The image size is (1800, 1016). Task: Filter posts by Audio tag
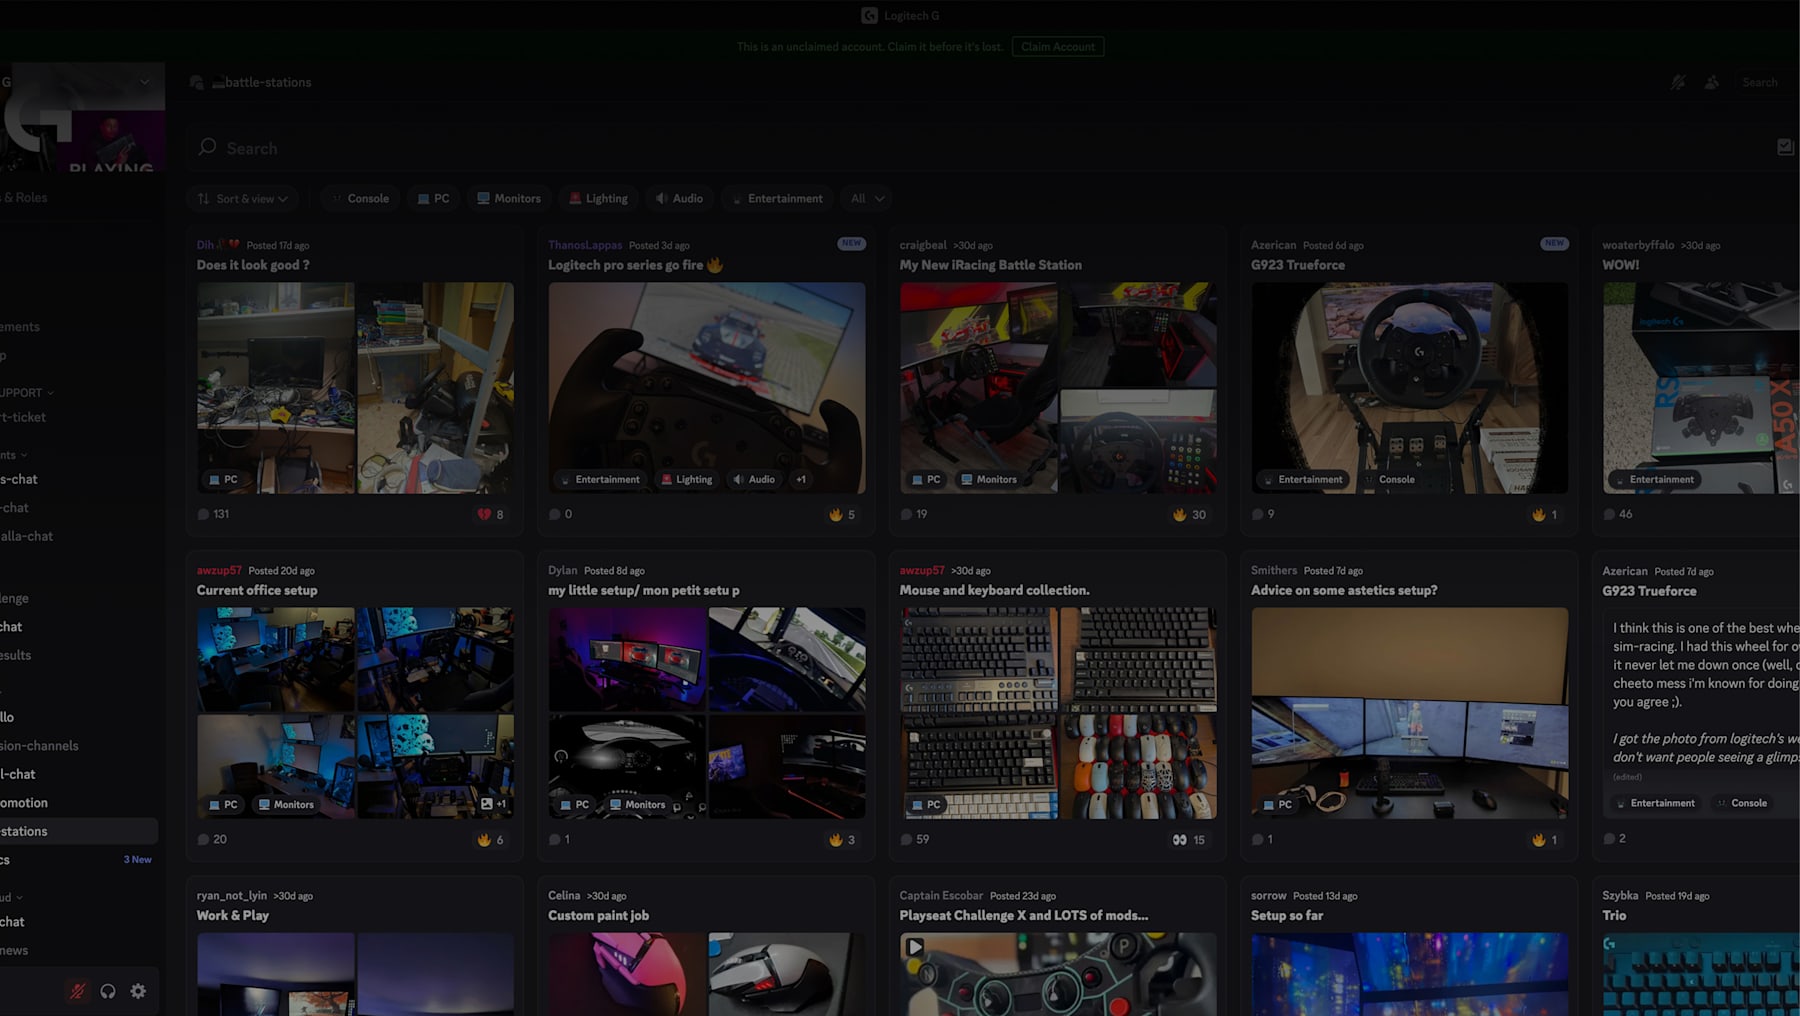(x=679, y=198)
